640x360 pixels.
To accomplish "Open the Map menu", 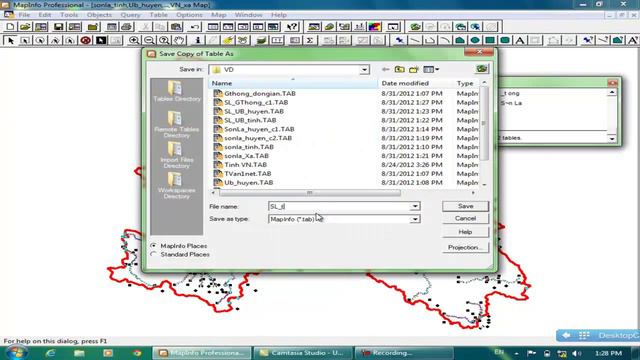I will [x=219, y=15].
